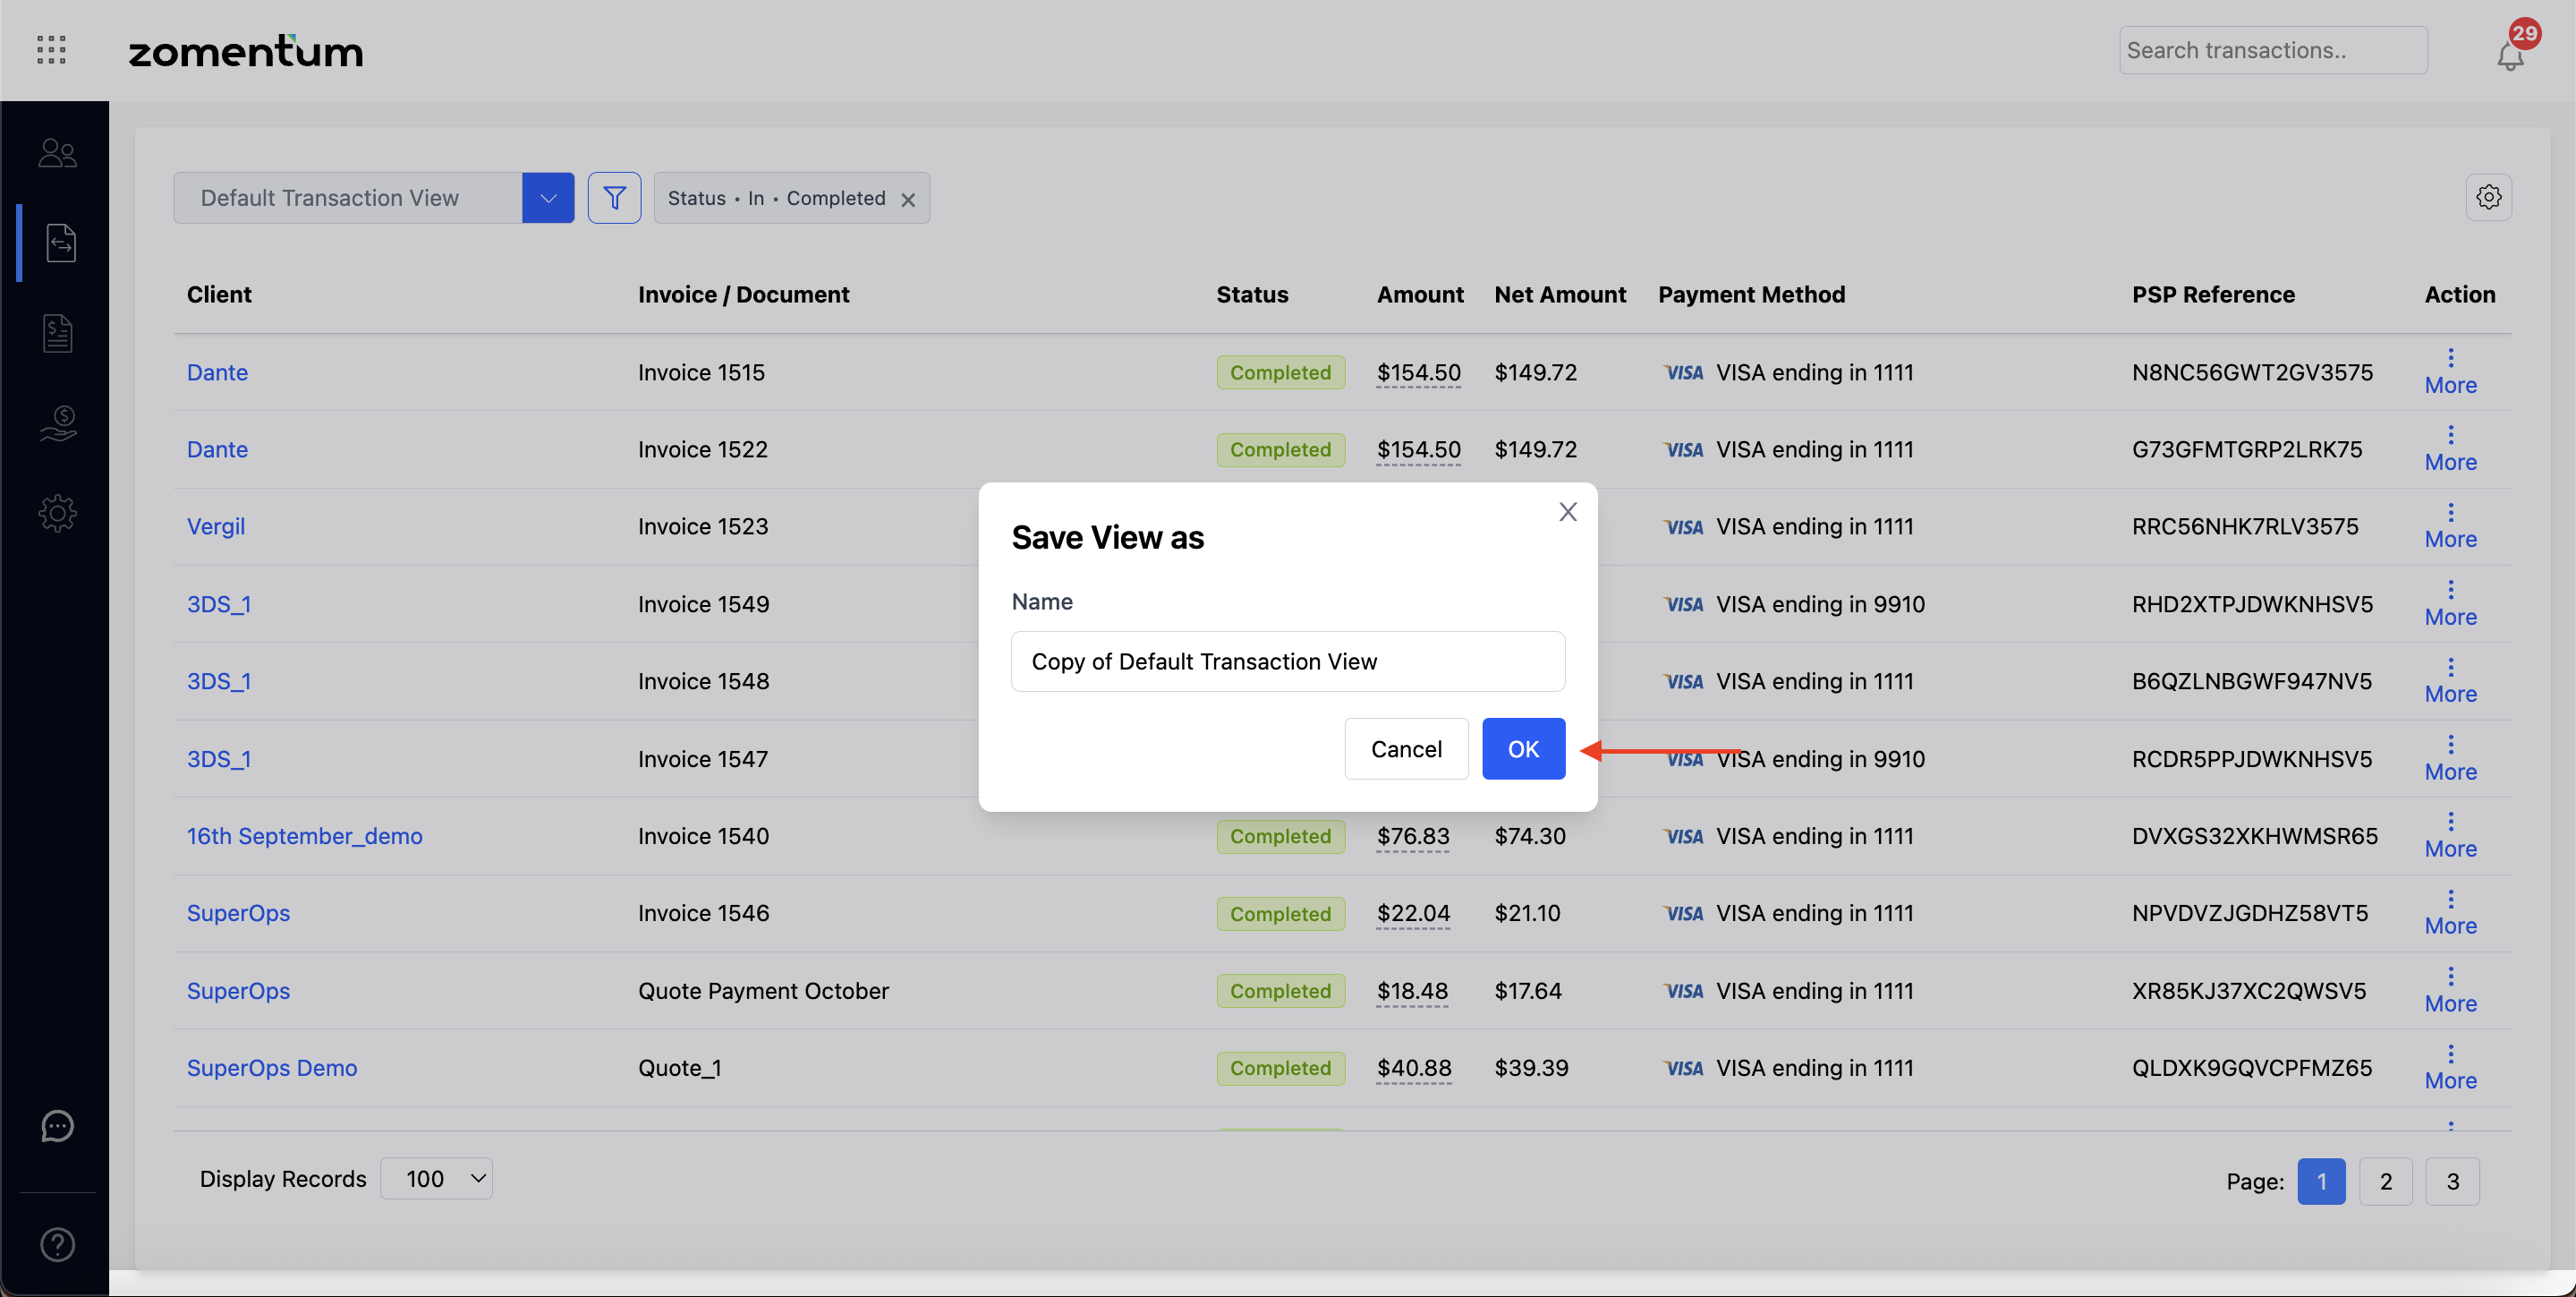Open the table column settings gear
2576x1297 pixels.
(2488, 197)
